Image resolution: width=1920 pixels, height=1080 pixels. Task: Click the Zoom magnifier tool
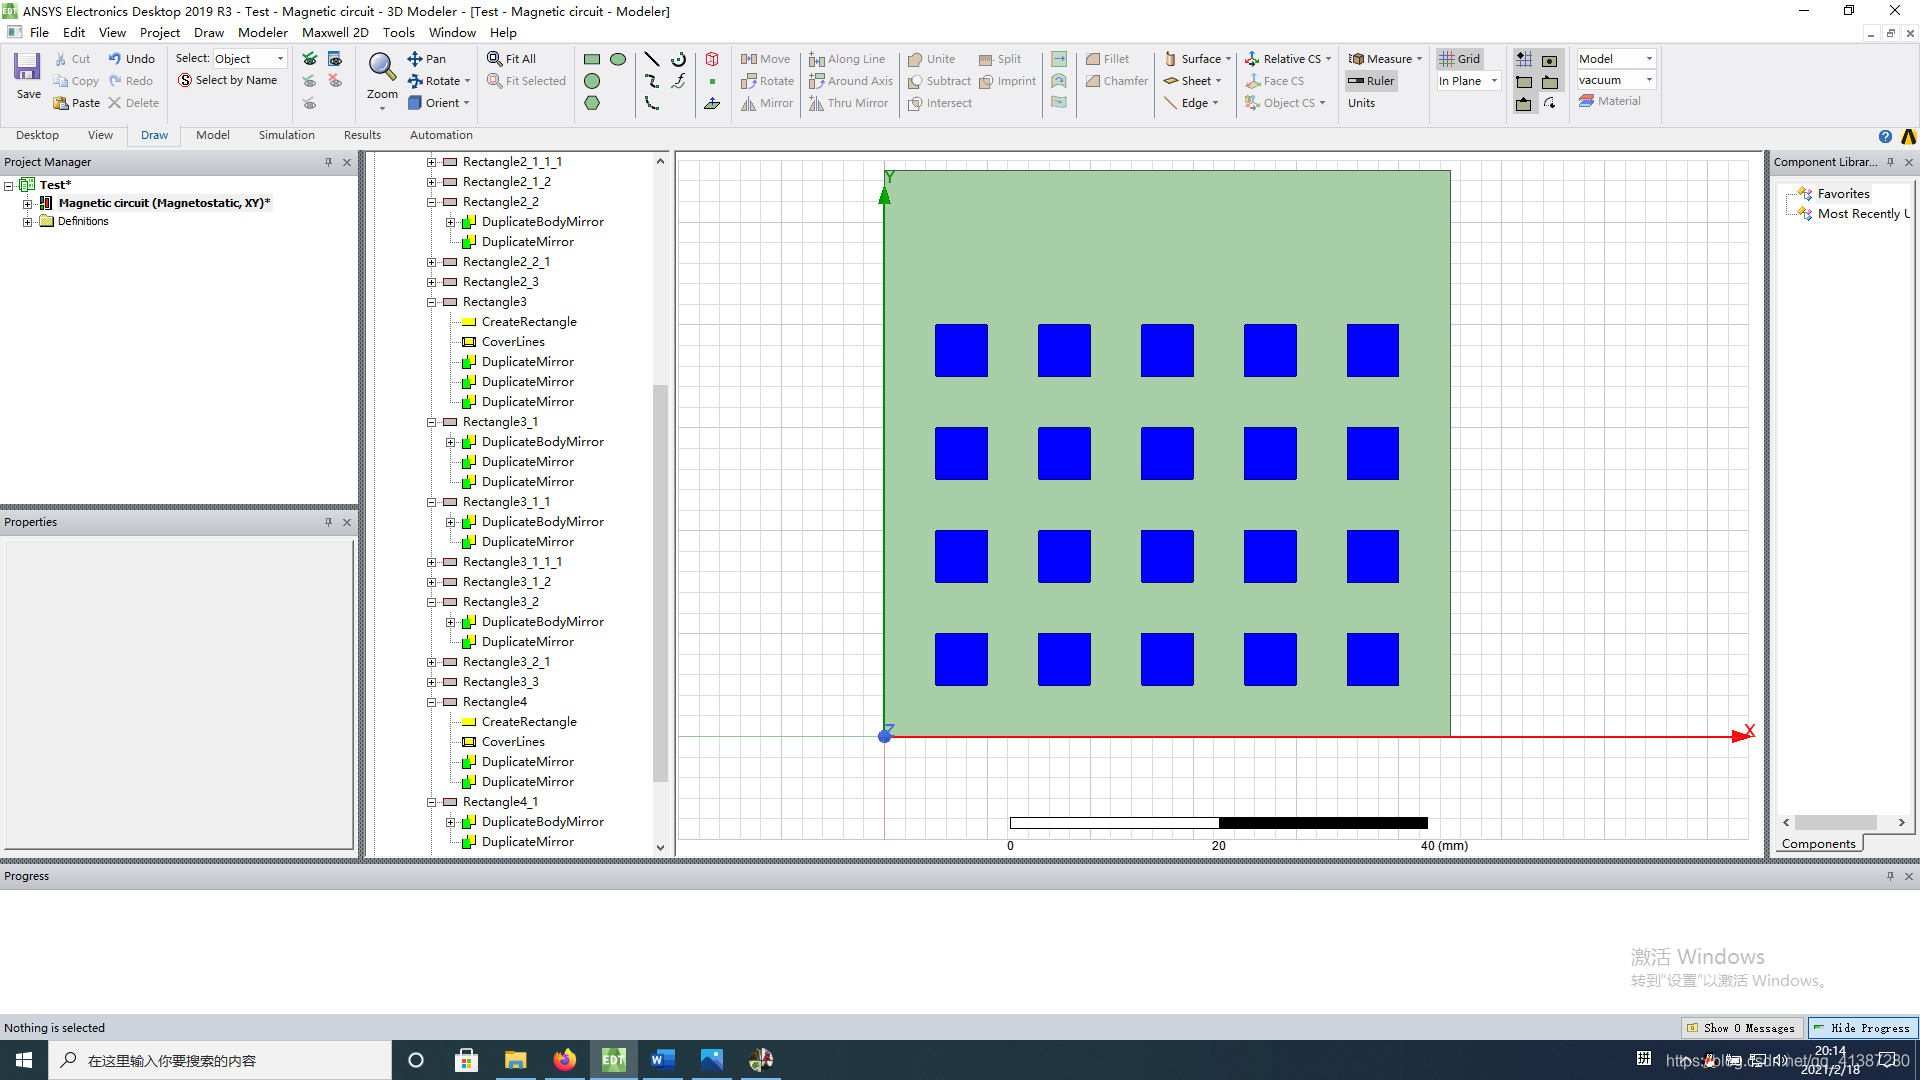[382, 68]
